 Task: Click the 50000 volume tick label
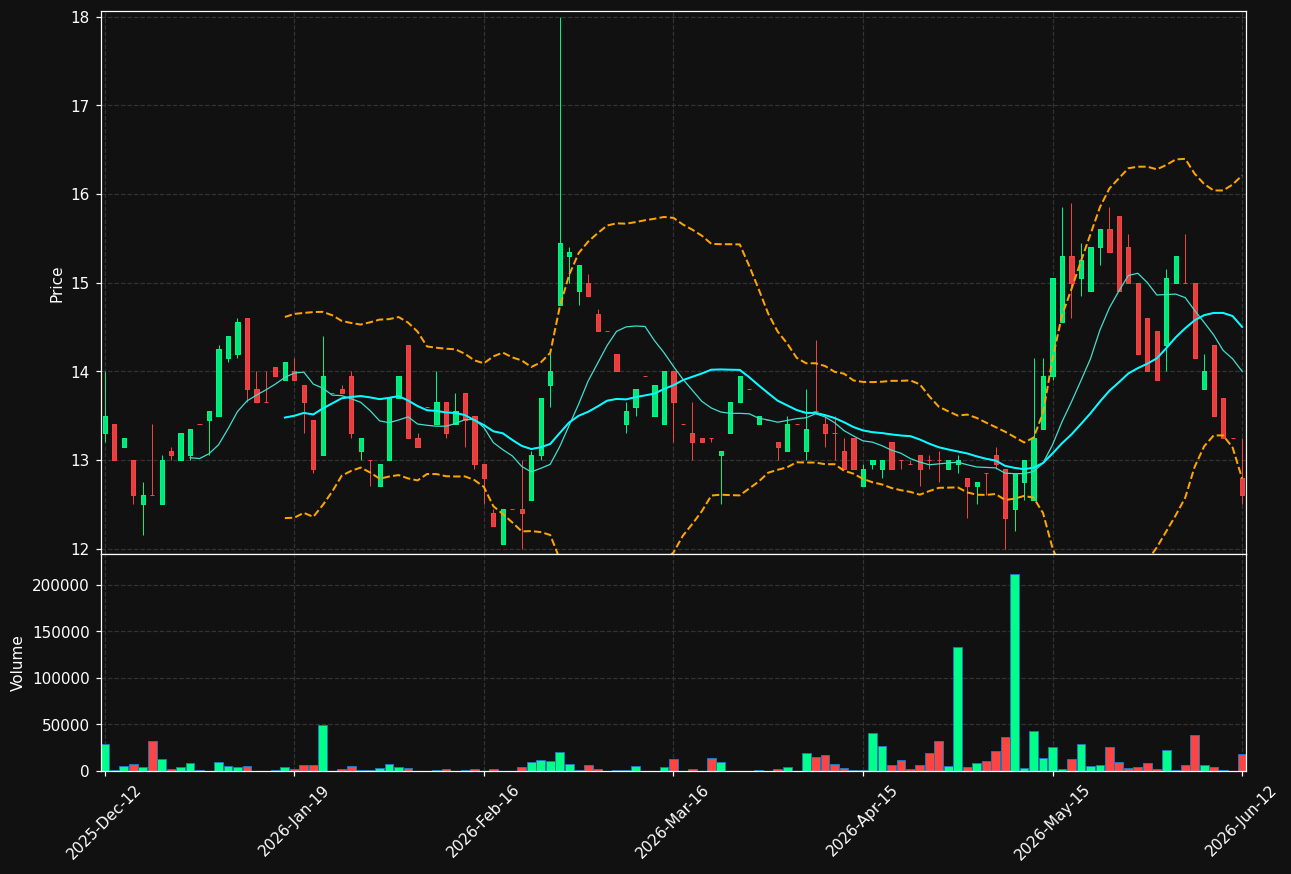click(x=65, y=725)
